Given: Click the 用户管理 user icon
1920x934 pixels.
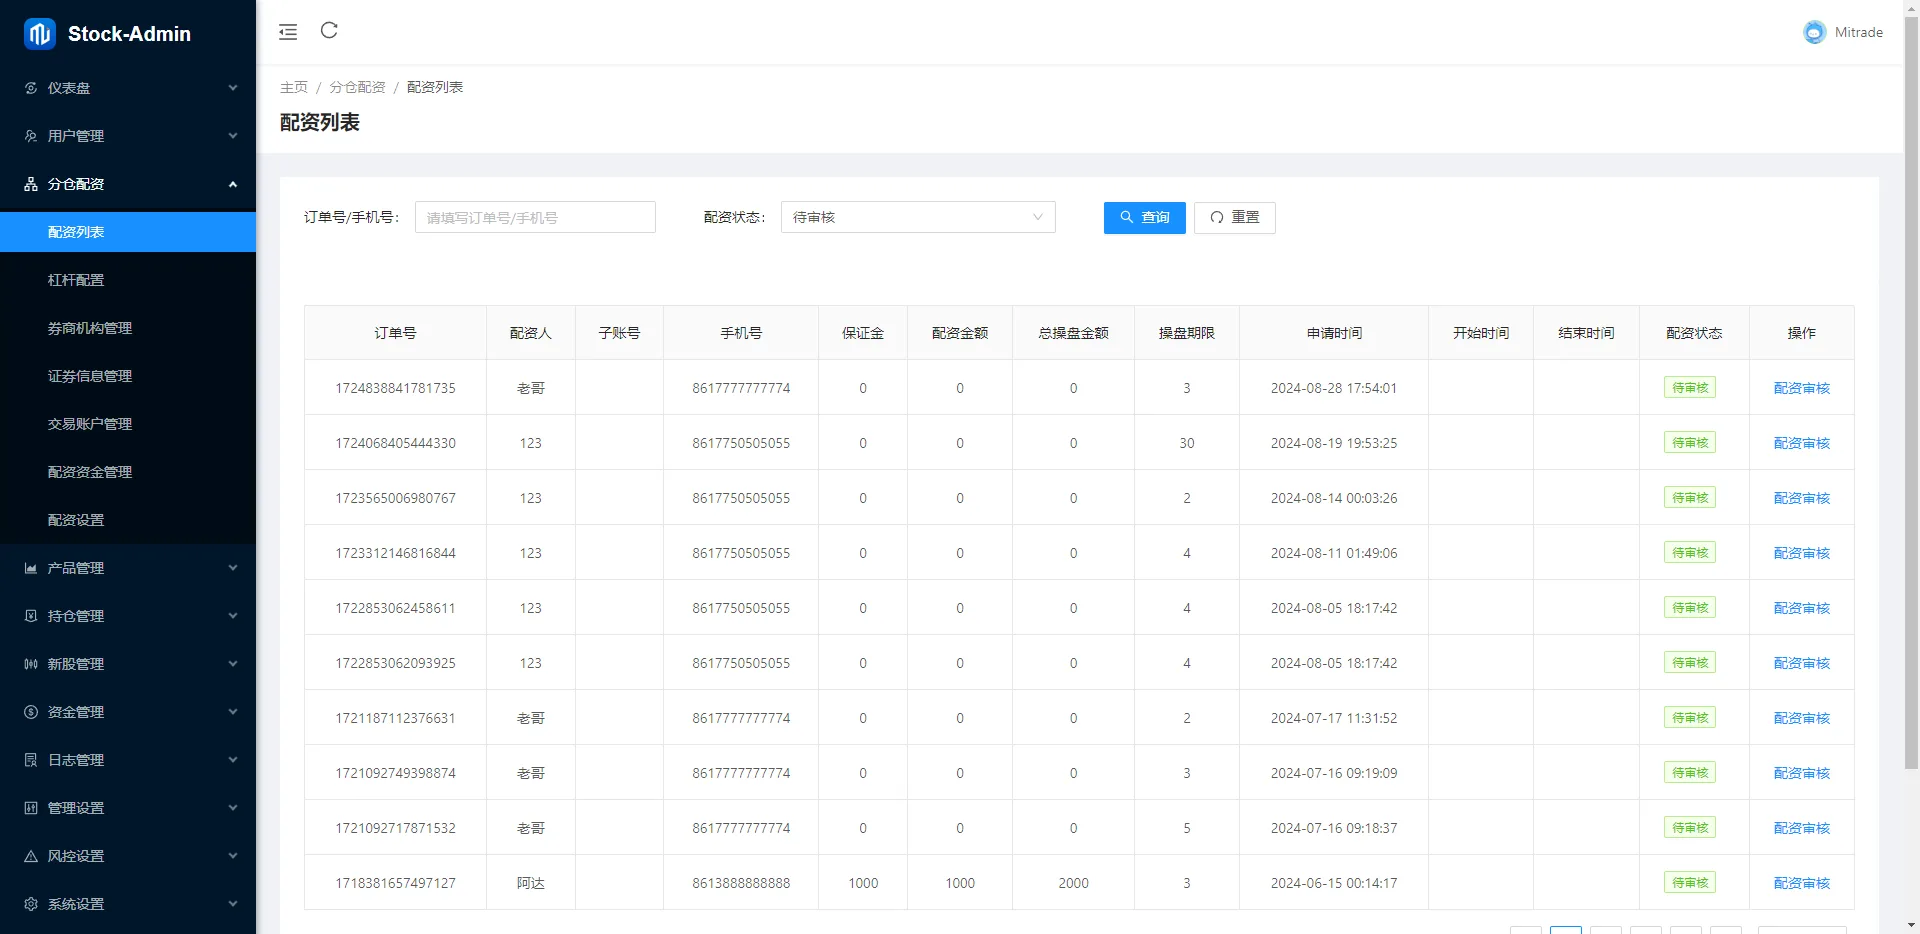Looking at the screenshot, I should [x=31, y=136].
